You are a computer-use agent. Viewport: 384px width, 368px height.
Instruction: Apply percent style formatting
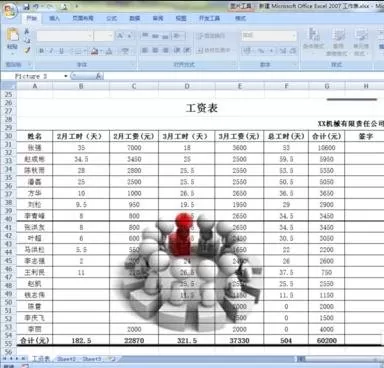click(261, 51)
